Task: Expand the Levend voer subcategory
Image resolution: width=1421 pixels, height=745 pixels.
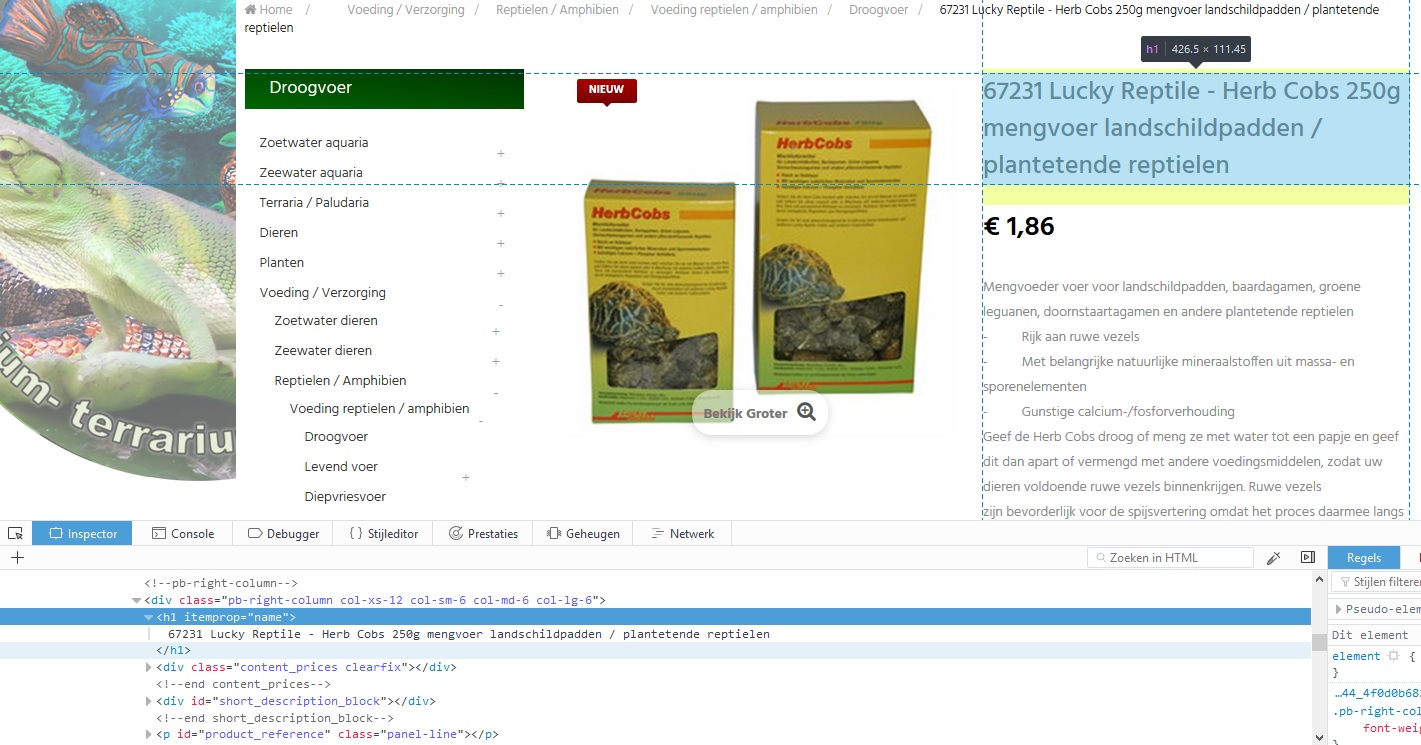Action: (x=466, y=478)
